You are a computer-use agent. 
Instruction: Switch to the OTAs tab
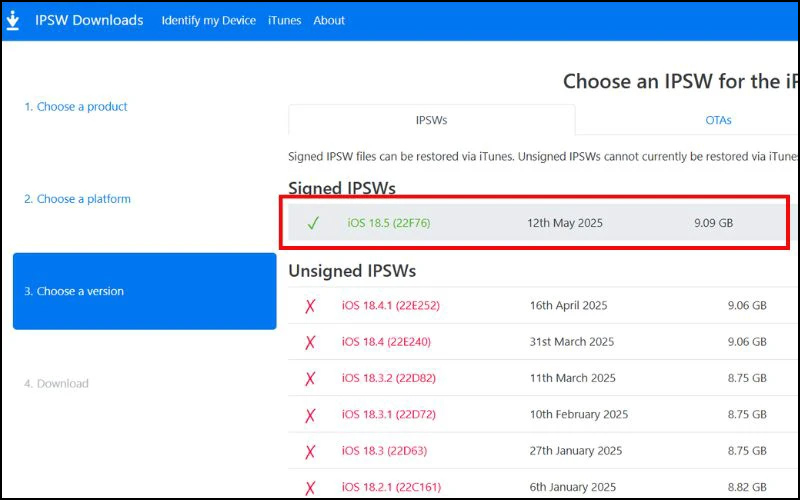(x=717, y=120)
